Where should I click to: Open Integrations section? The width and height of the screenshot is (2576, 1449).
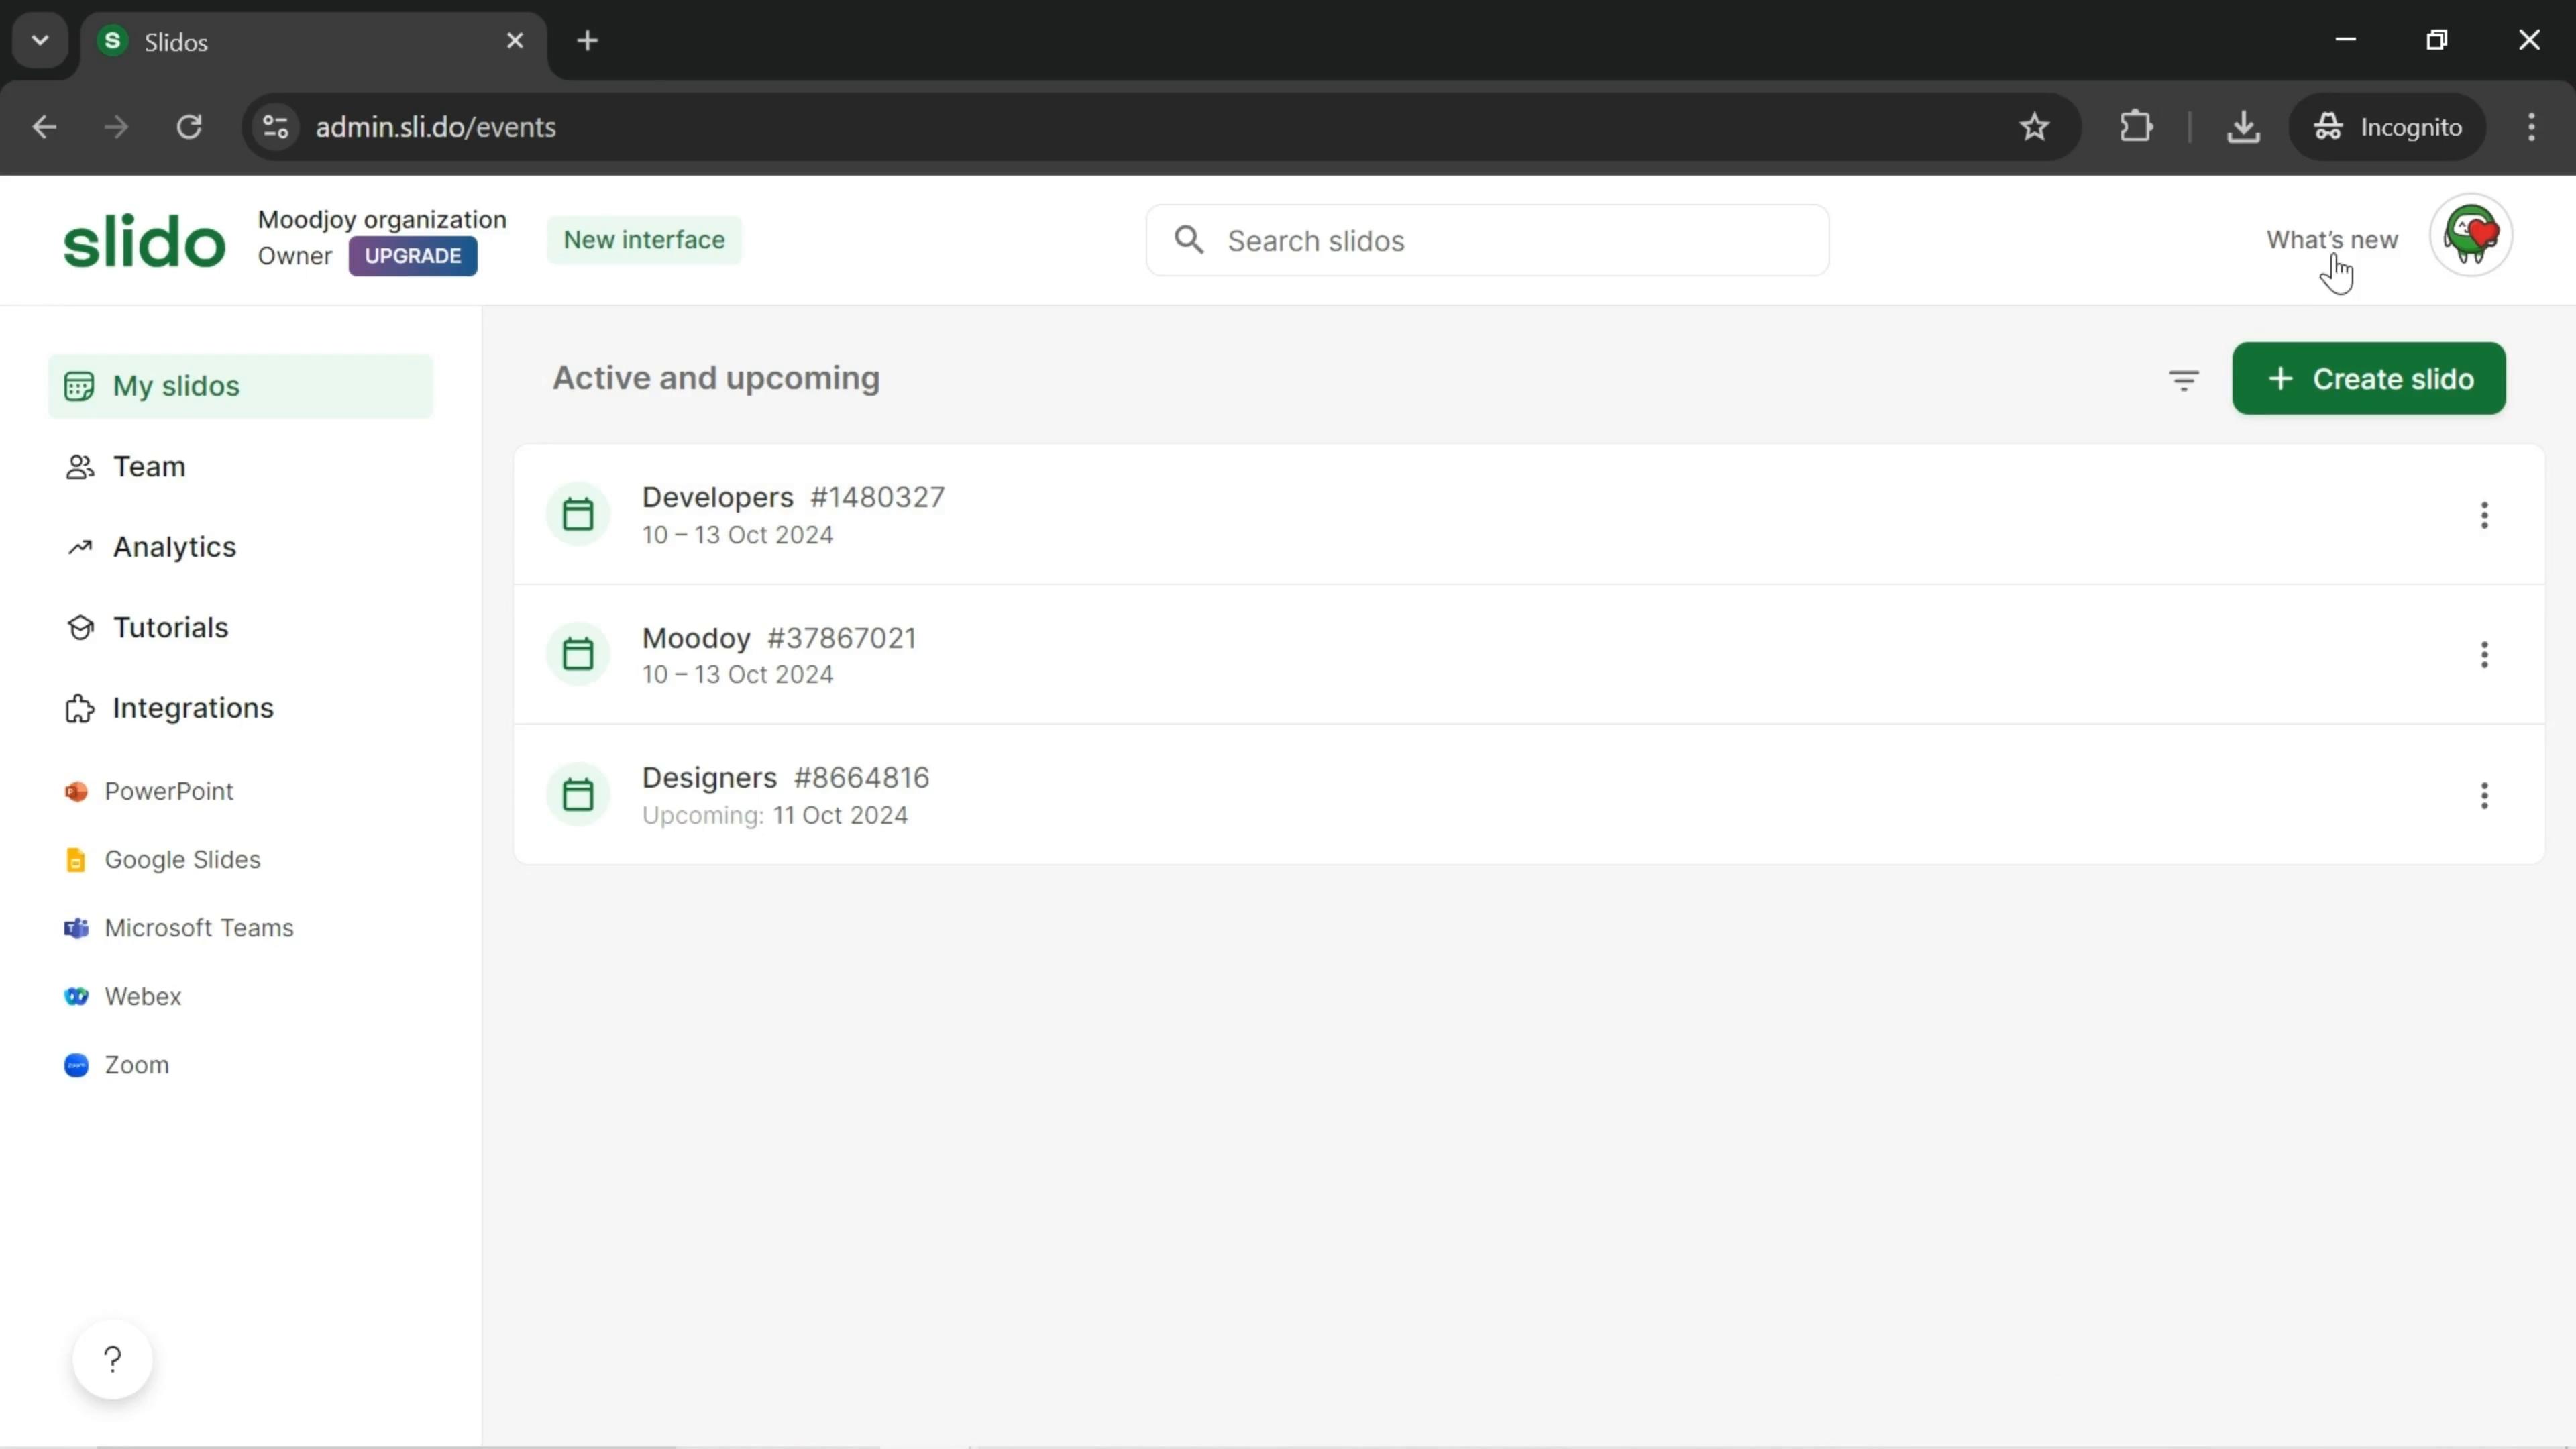(x=193, y=708)
